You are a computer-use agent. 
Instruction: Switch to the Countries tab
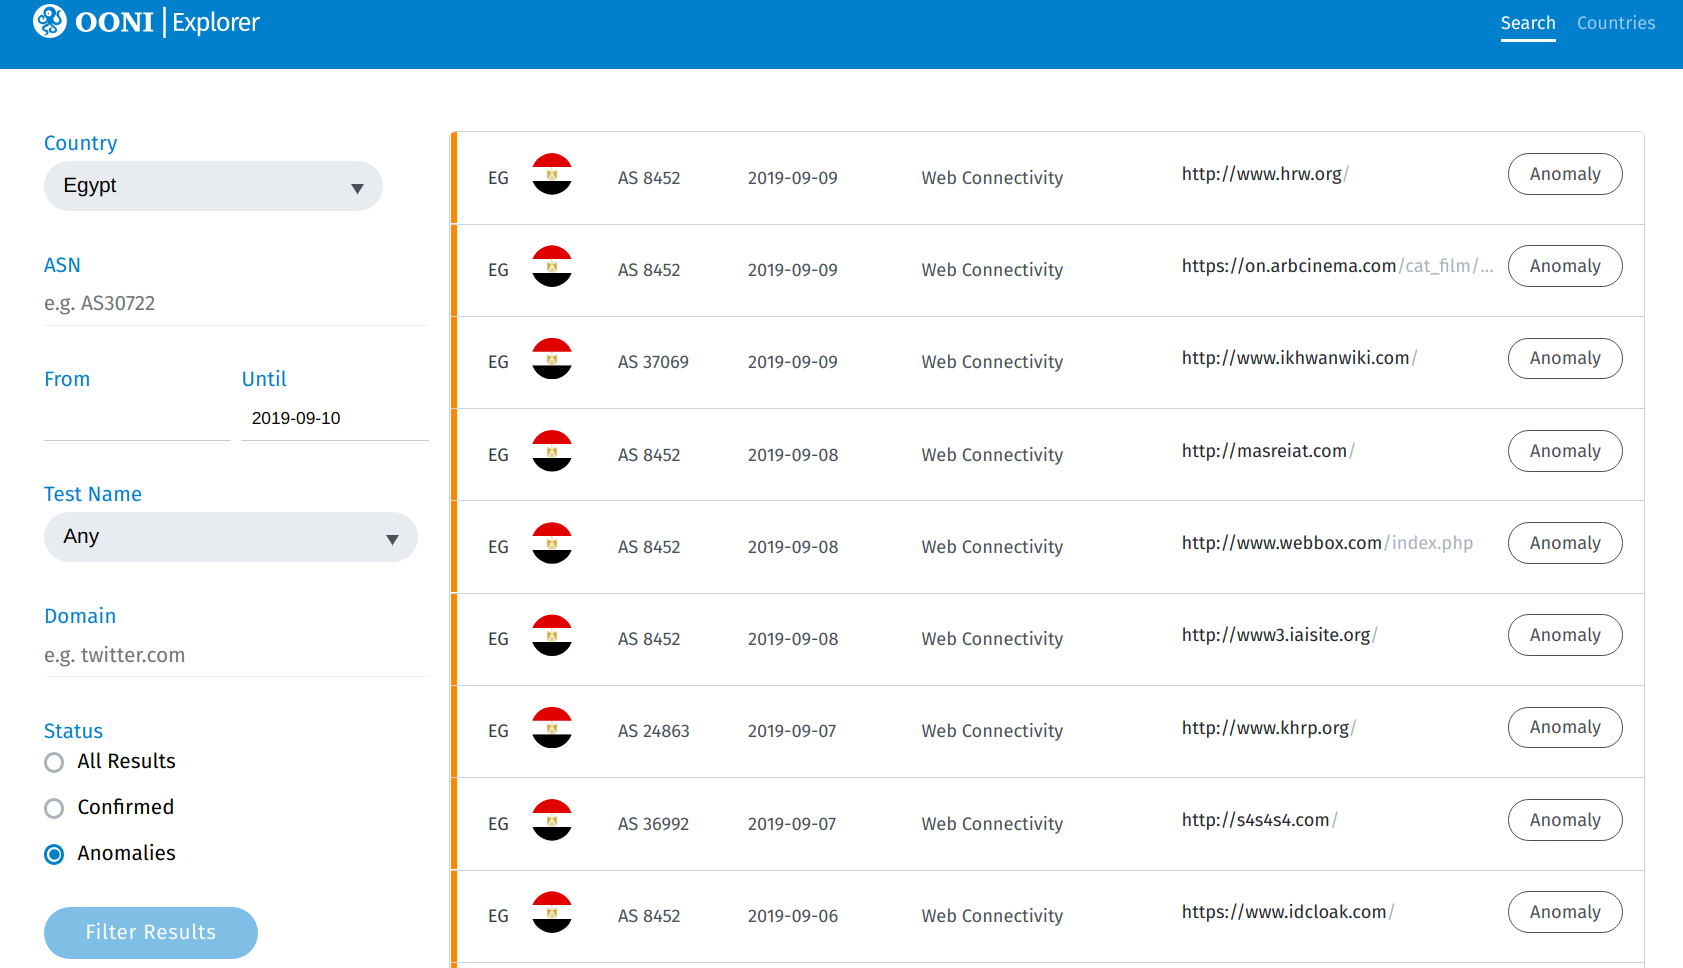point(1615,23)
